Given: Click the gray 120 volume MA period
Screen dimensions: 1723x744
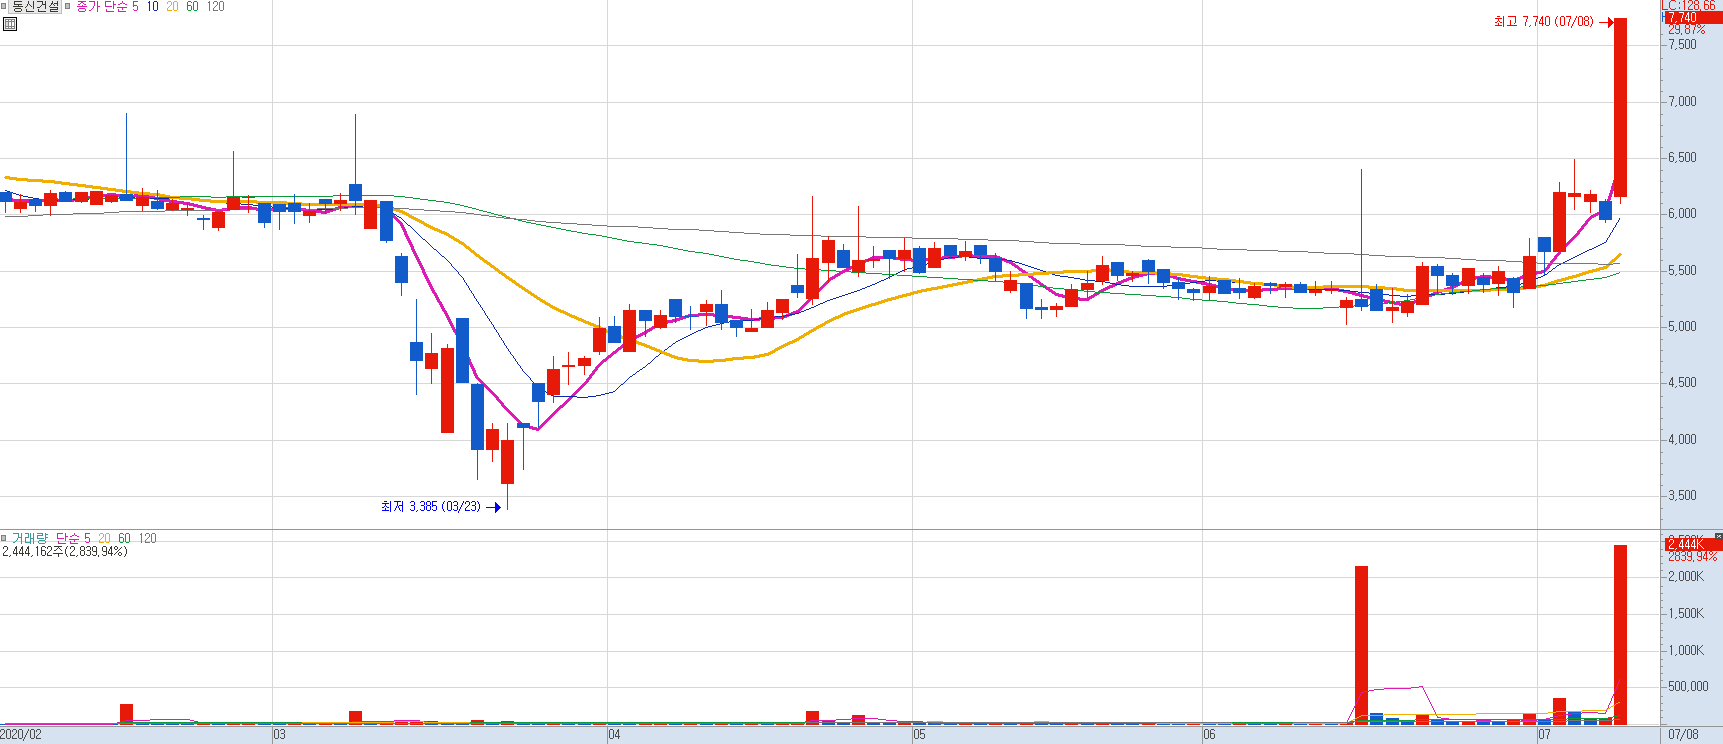Looking at the screenshot, I should (147, 538).
